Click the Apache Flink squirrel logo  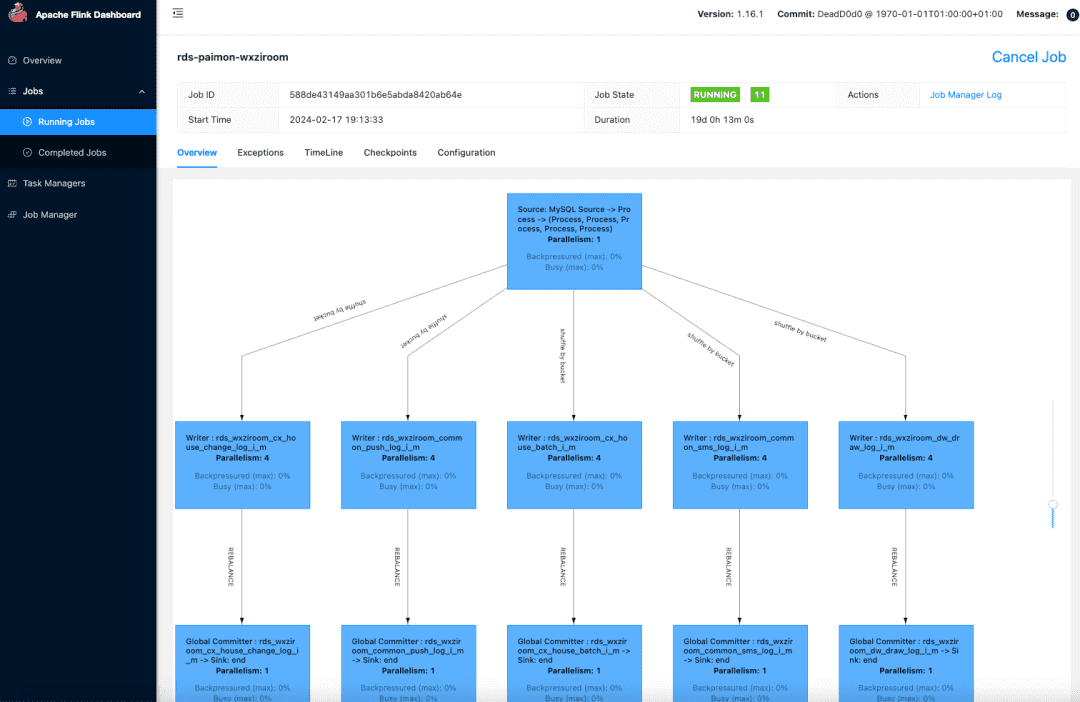point(19,15)
